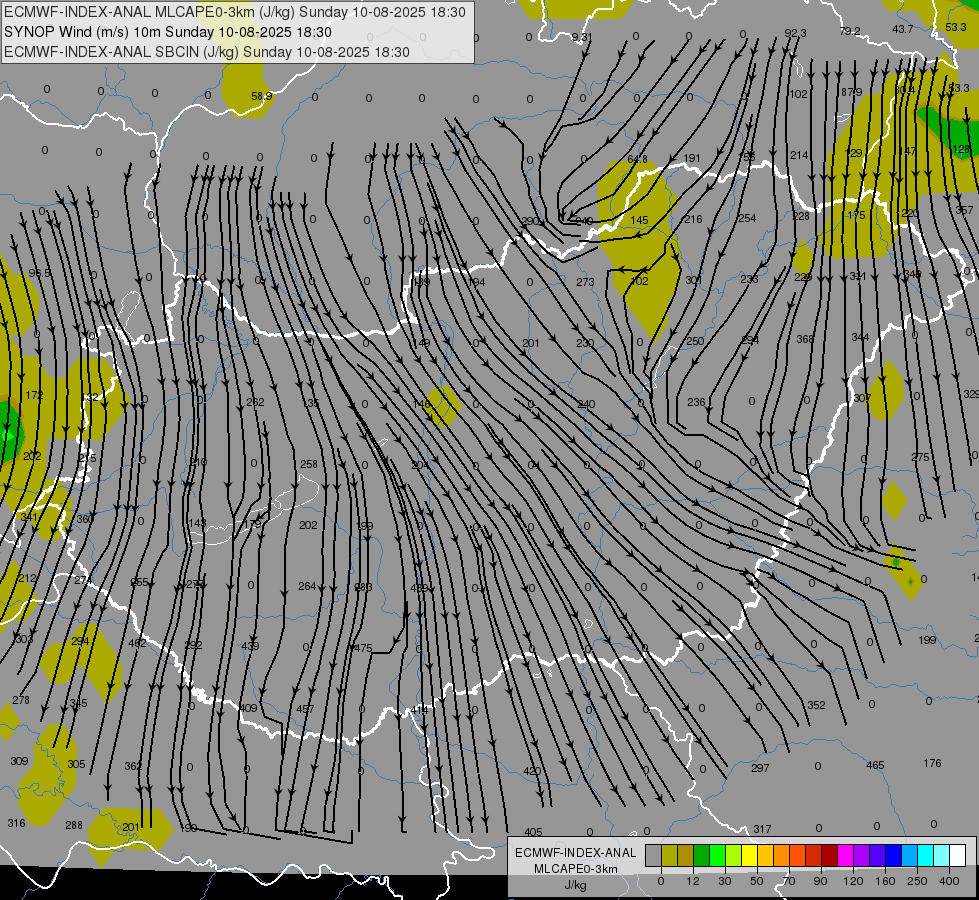The height and width of the screenshot is (900, 979).
Task: Click the map value 420
Action: point(532,771)
